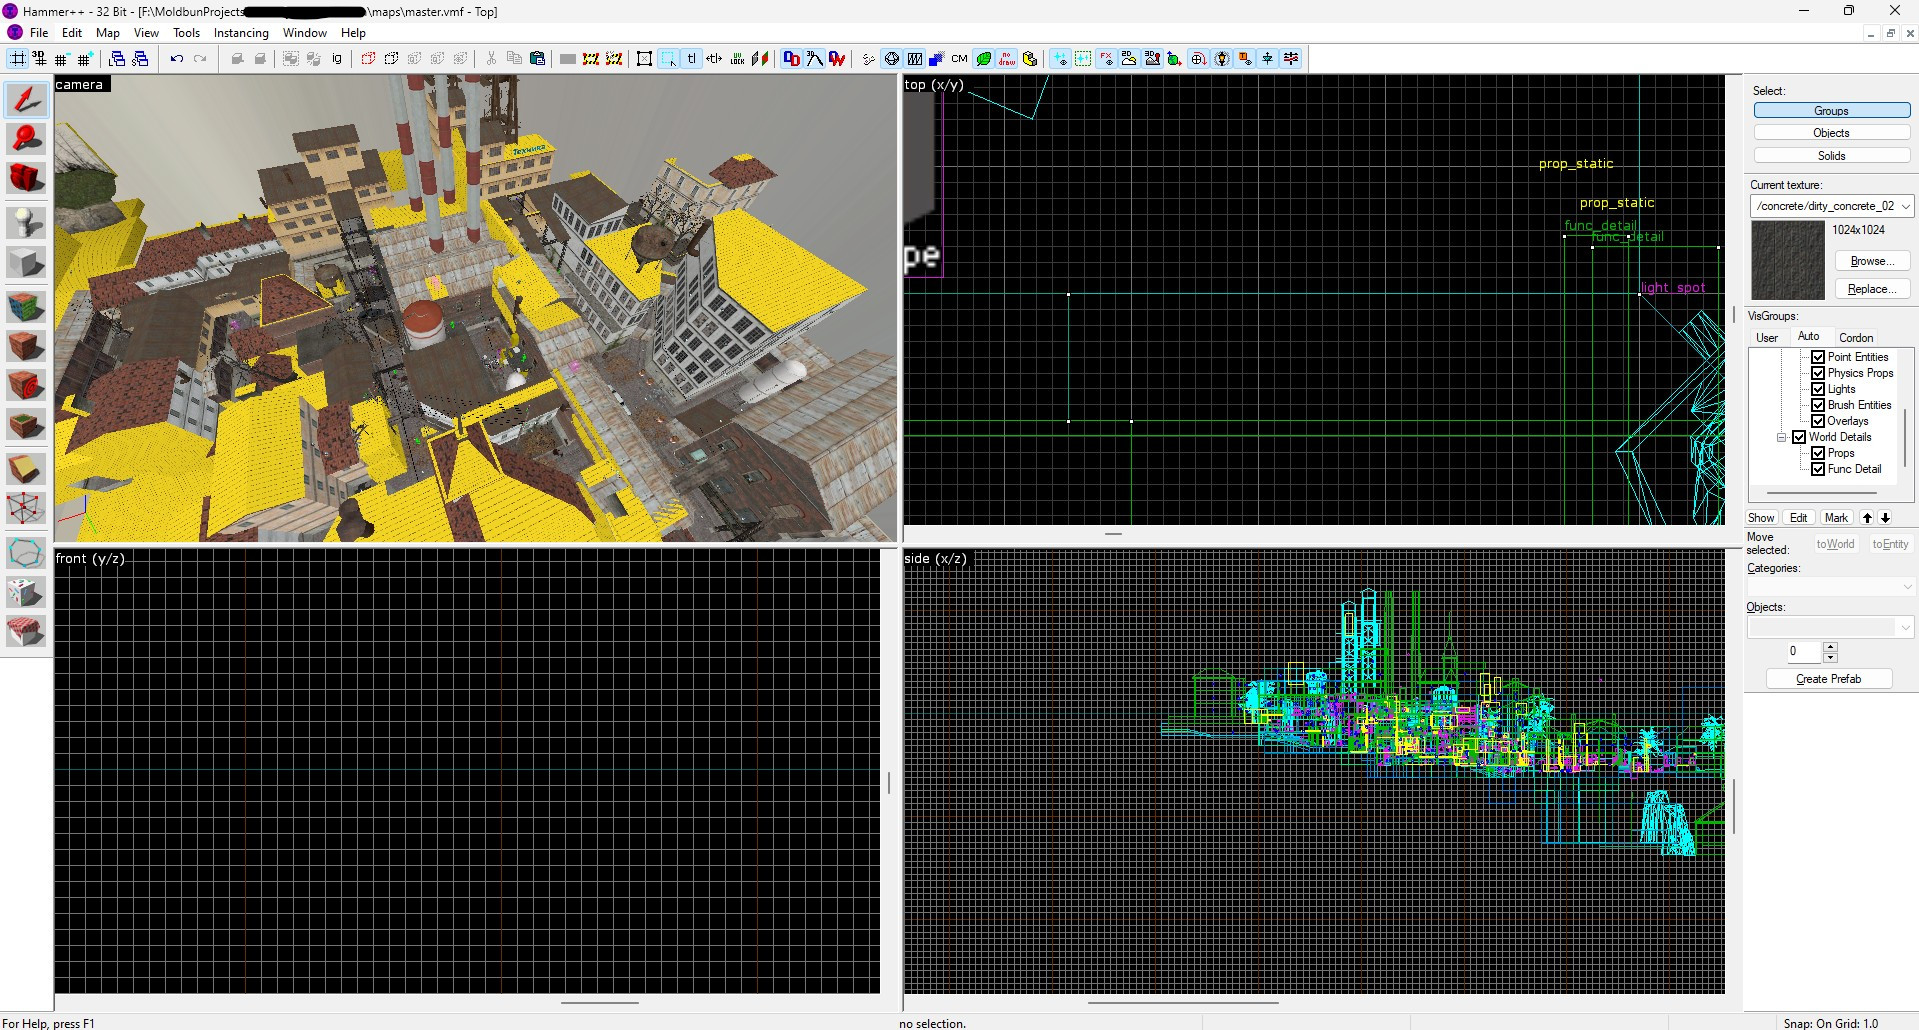The image size is (1919, 1030).
Task: Click the Undo arrow icon
Action: pos(177,59)
